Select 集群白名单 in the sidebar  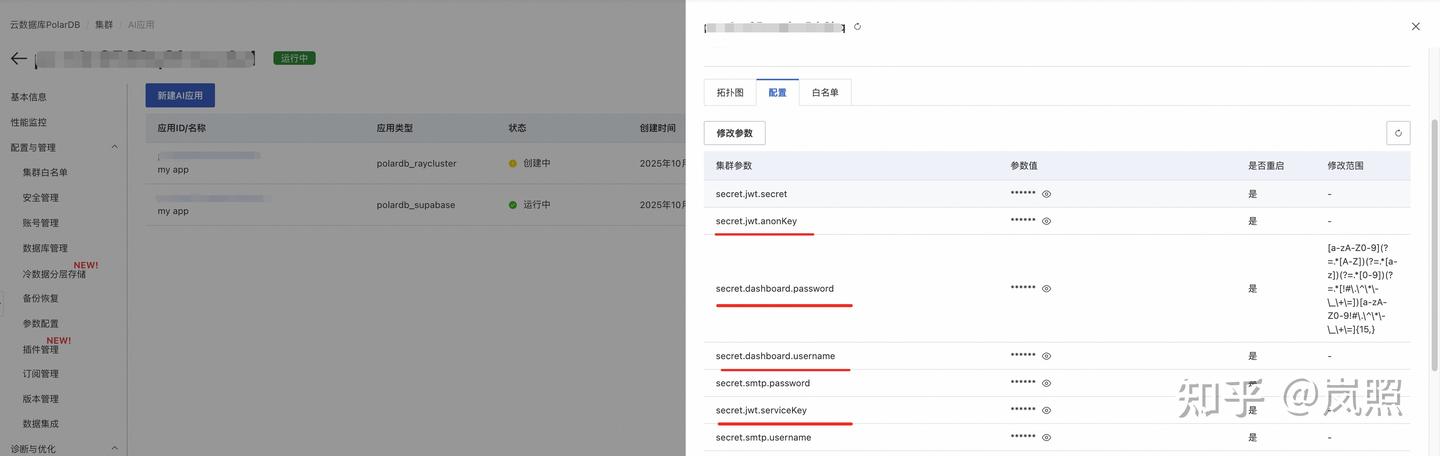[45, 172]
